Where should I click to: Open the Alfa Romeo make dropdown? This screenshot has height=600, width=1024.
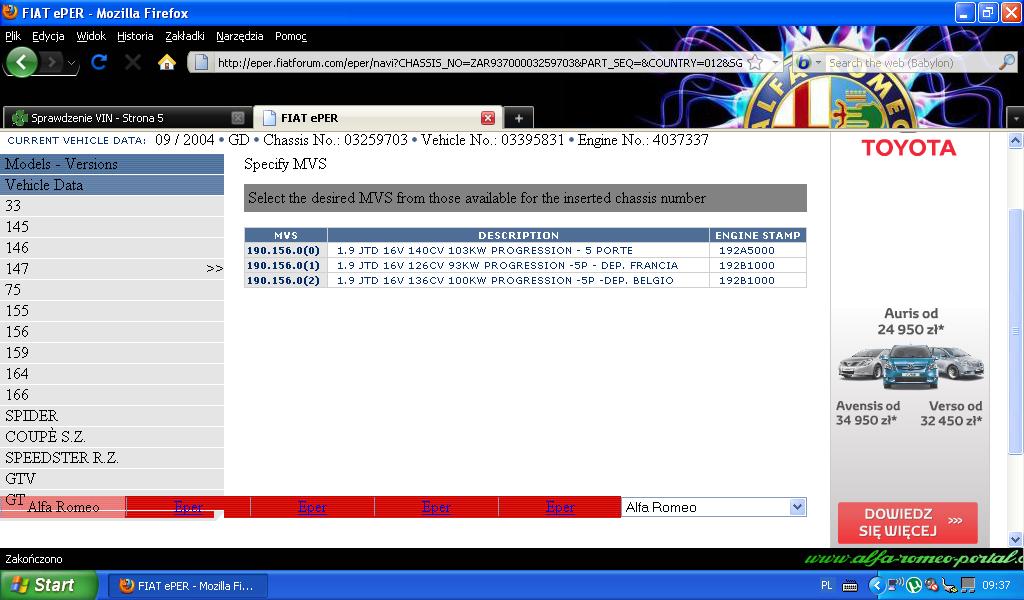point(714,507)
